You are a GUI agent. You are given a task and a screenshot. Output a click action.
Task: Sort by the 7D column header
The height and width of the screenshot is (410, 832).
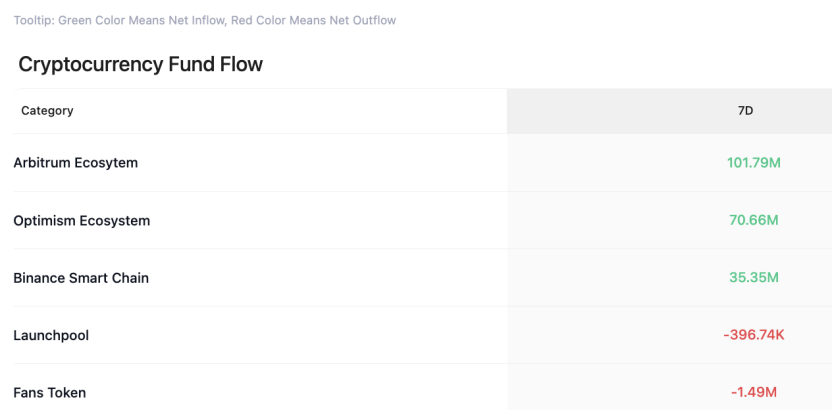click(744, 111)
